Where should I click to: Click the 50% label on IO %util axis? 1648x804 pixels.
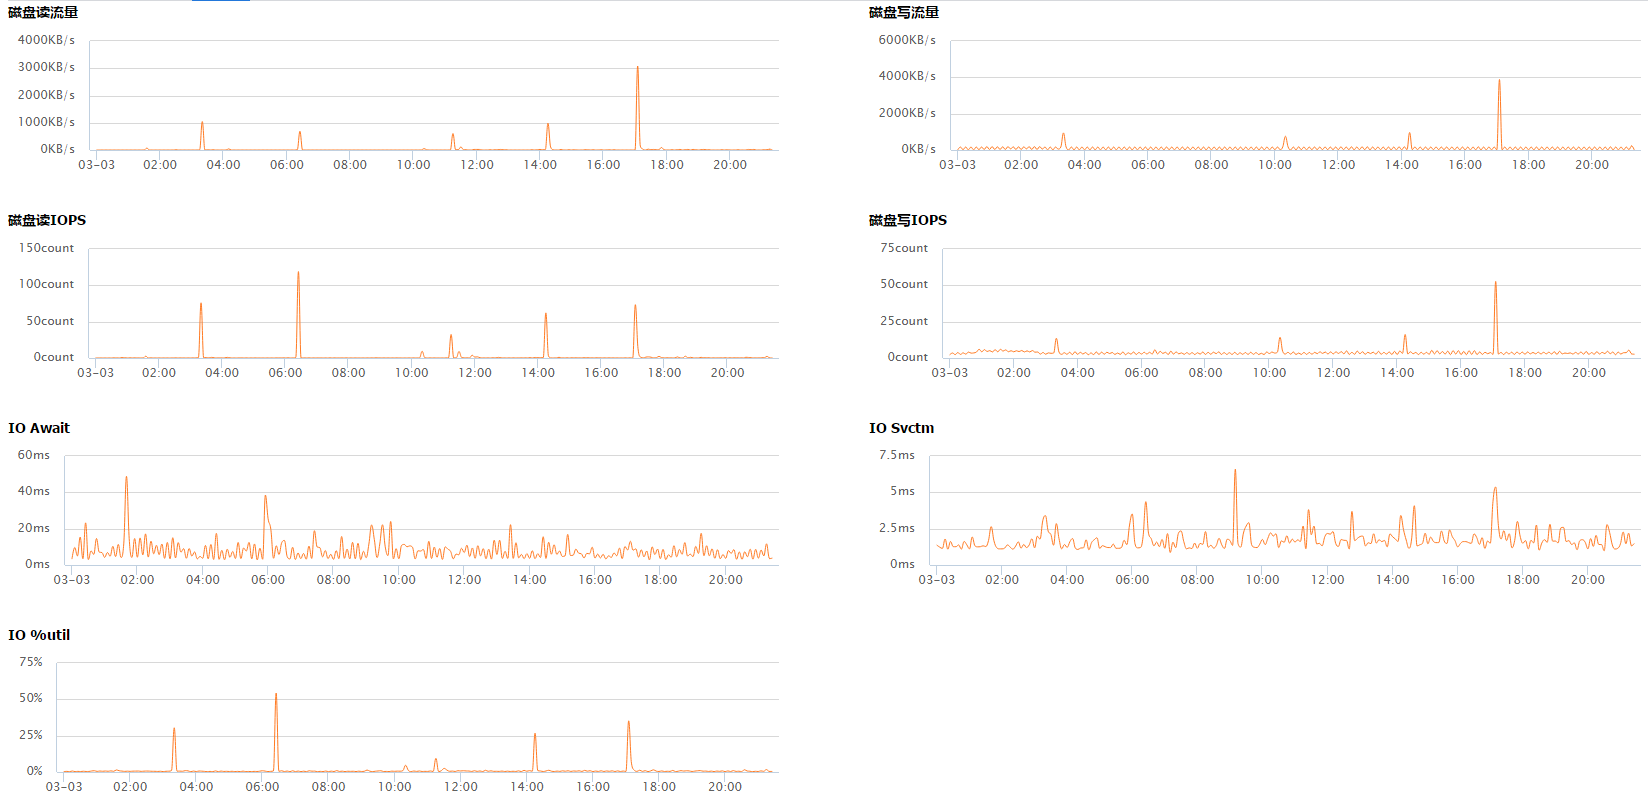click(31, 698)
